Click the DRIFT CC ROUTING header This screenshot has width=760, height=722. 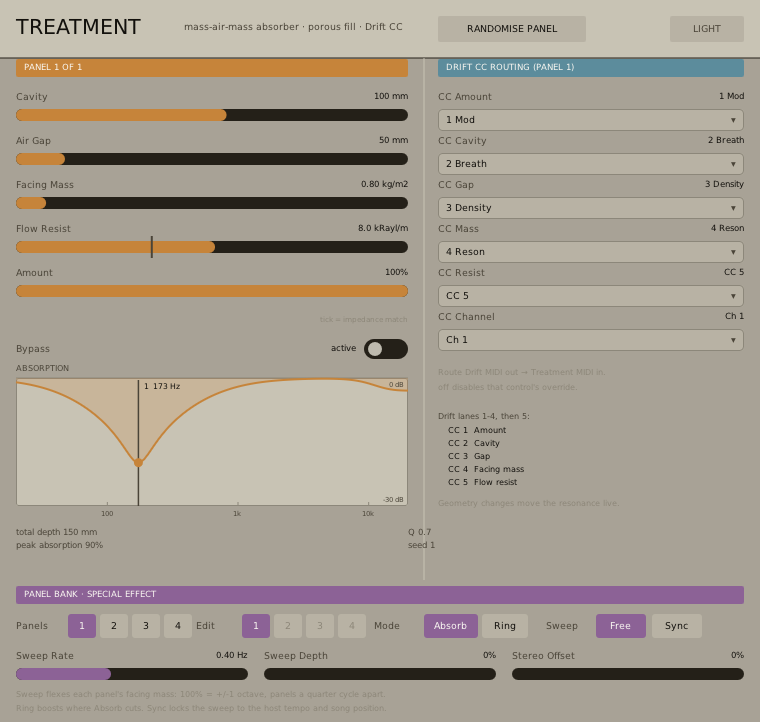pos(591,67)
